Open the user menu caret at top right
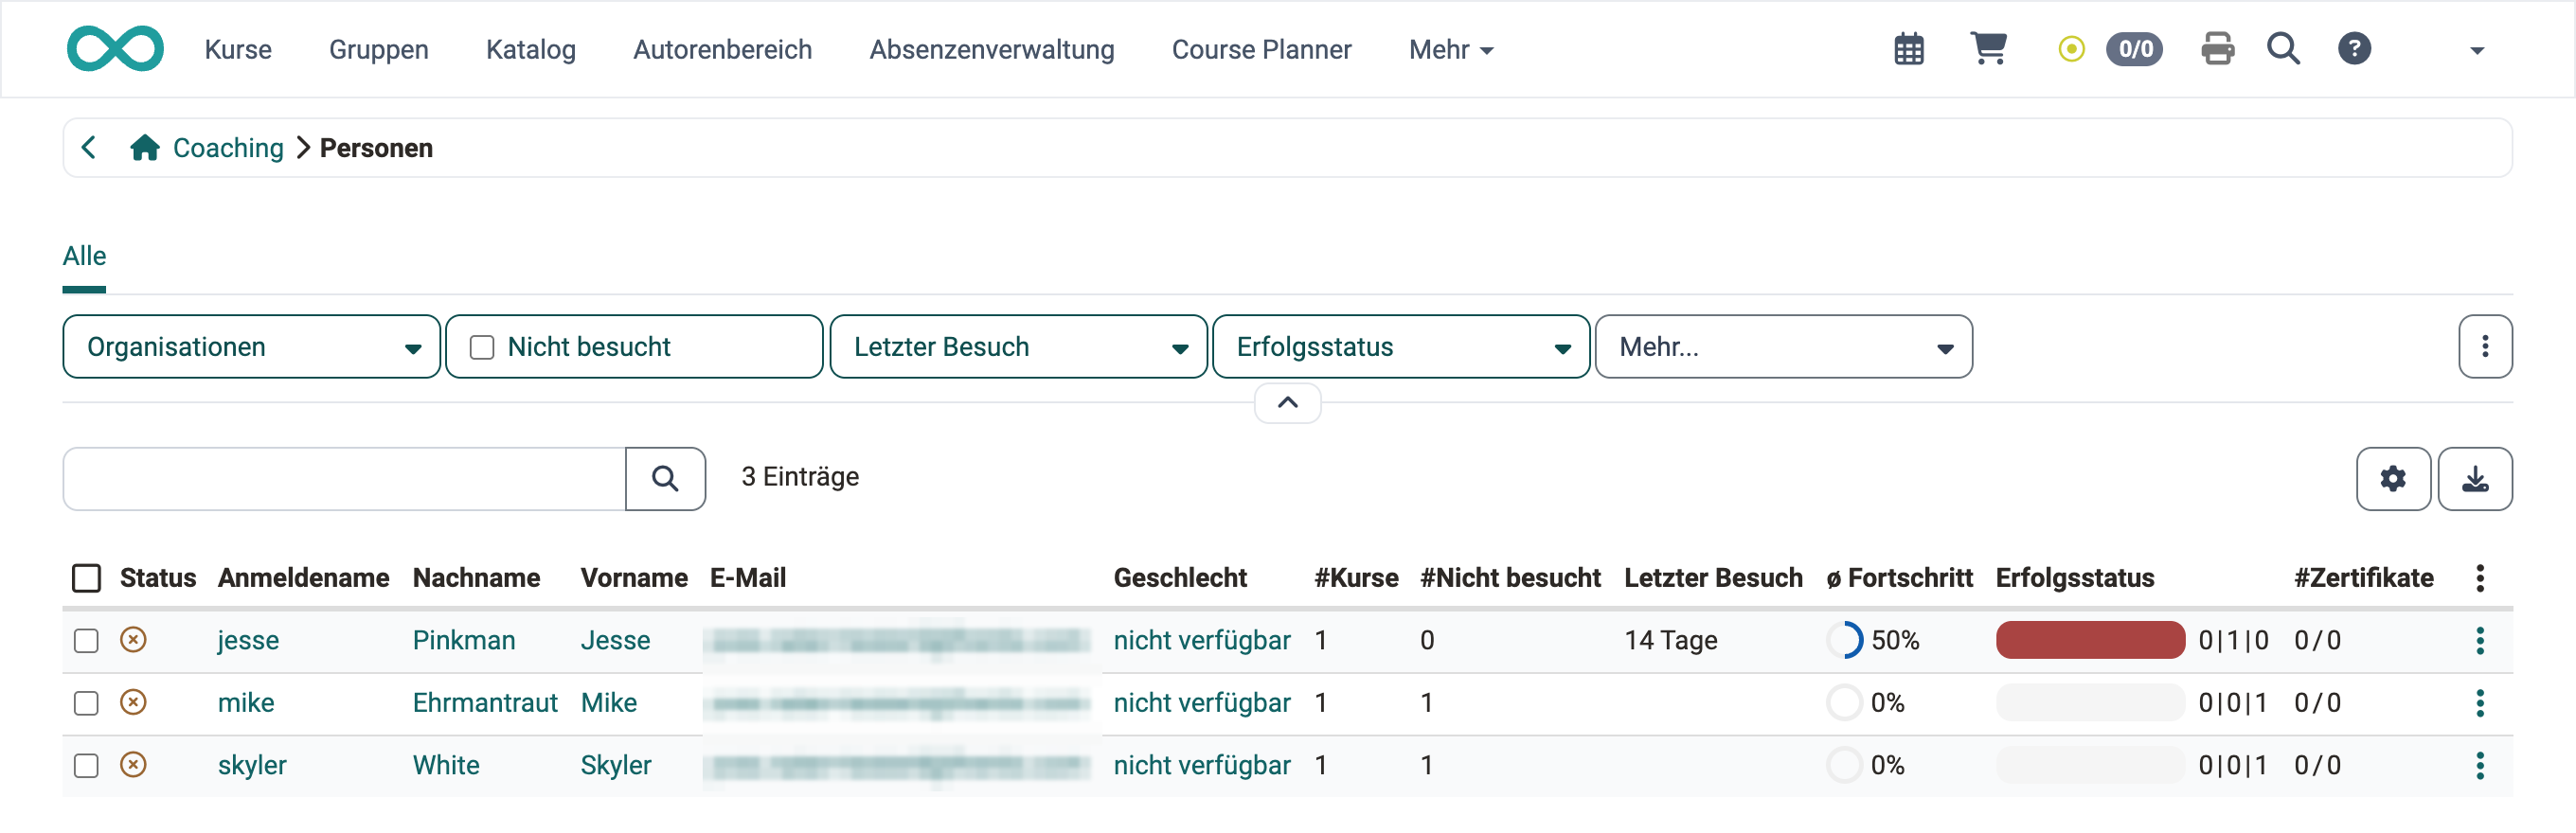 point(2477,50)
